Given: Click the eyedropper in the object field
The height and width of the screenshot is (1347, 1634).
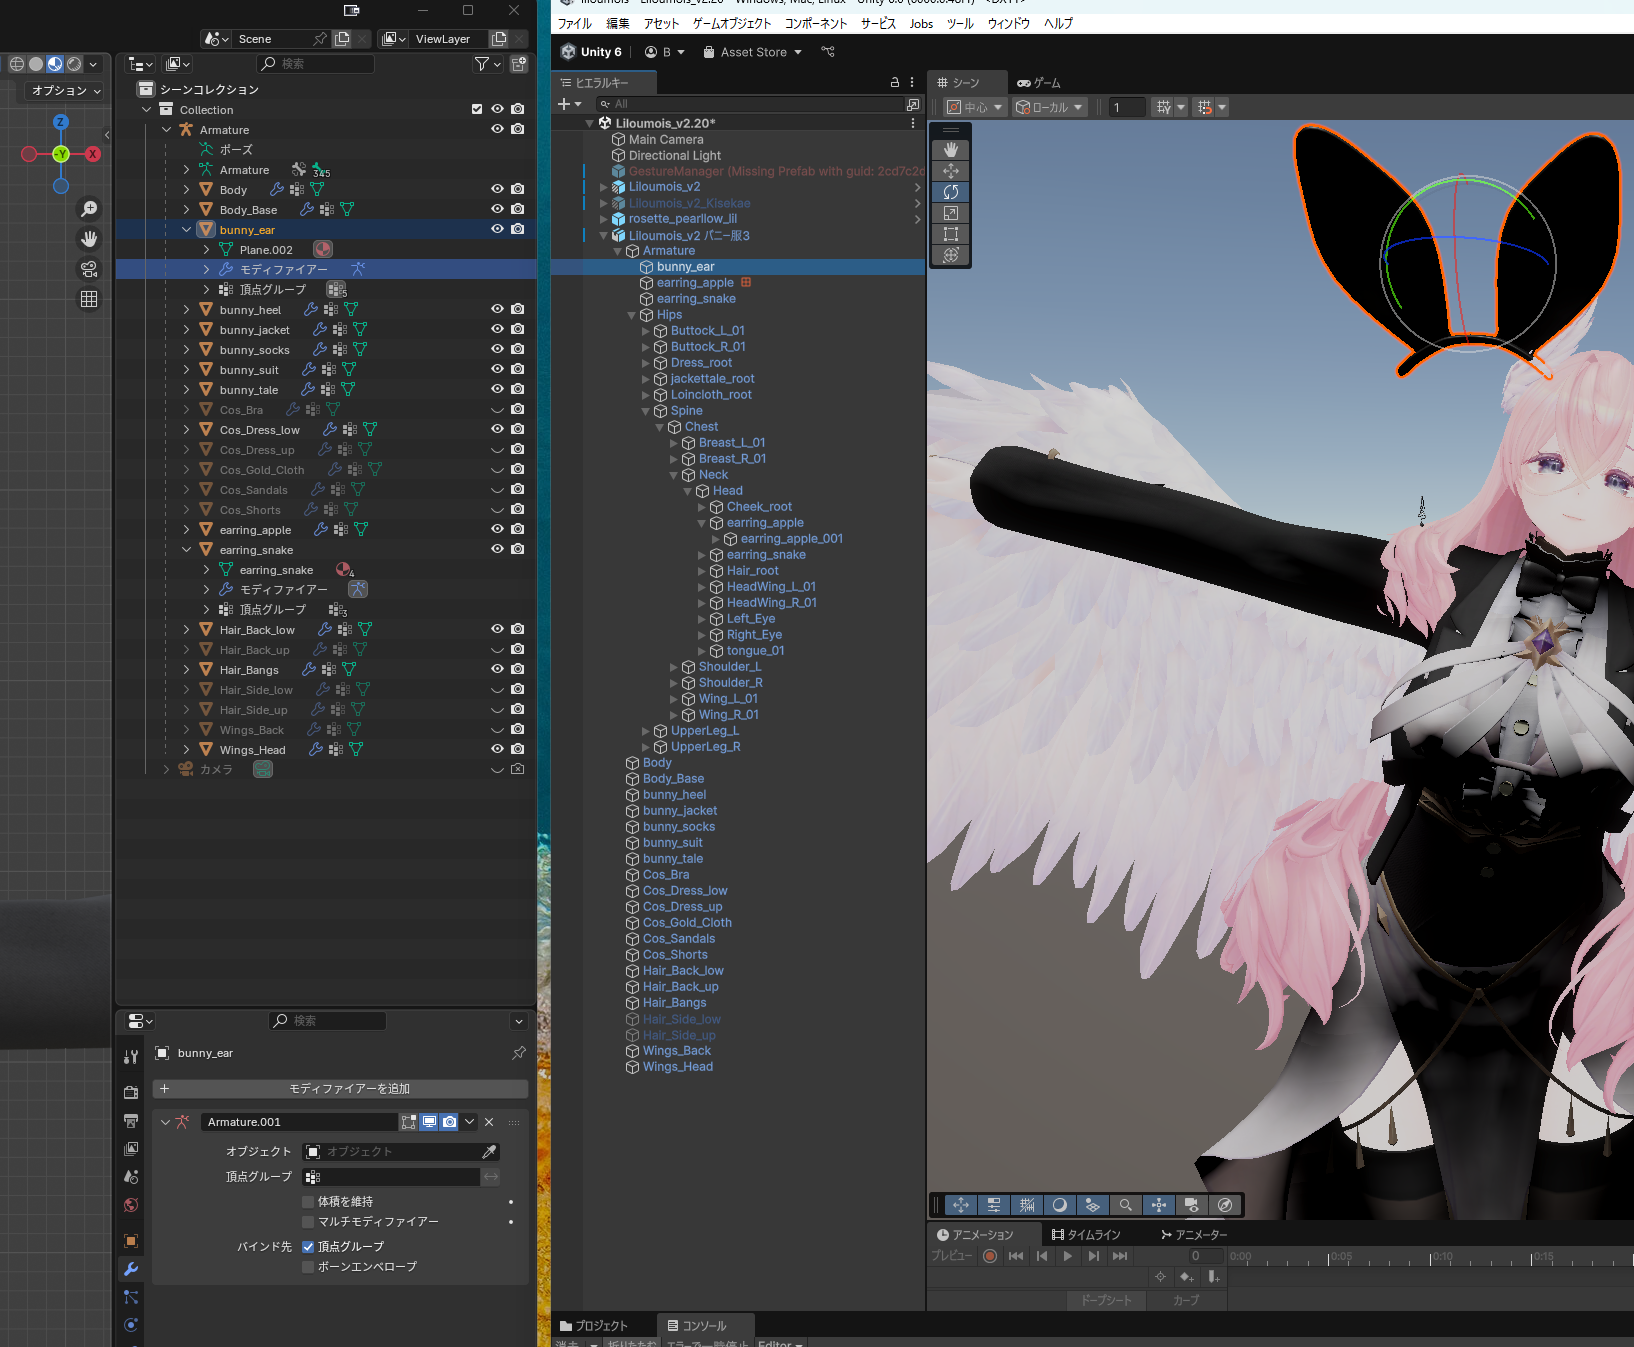Looking at the screenshot, I should 489,1152.
